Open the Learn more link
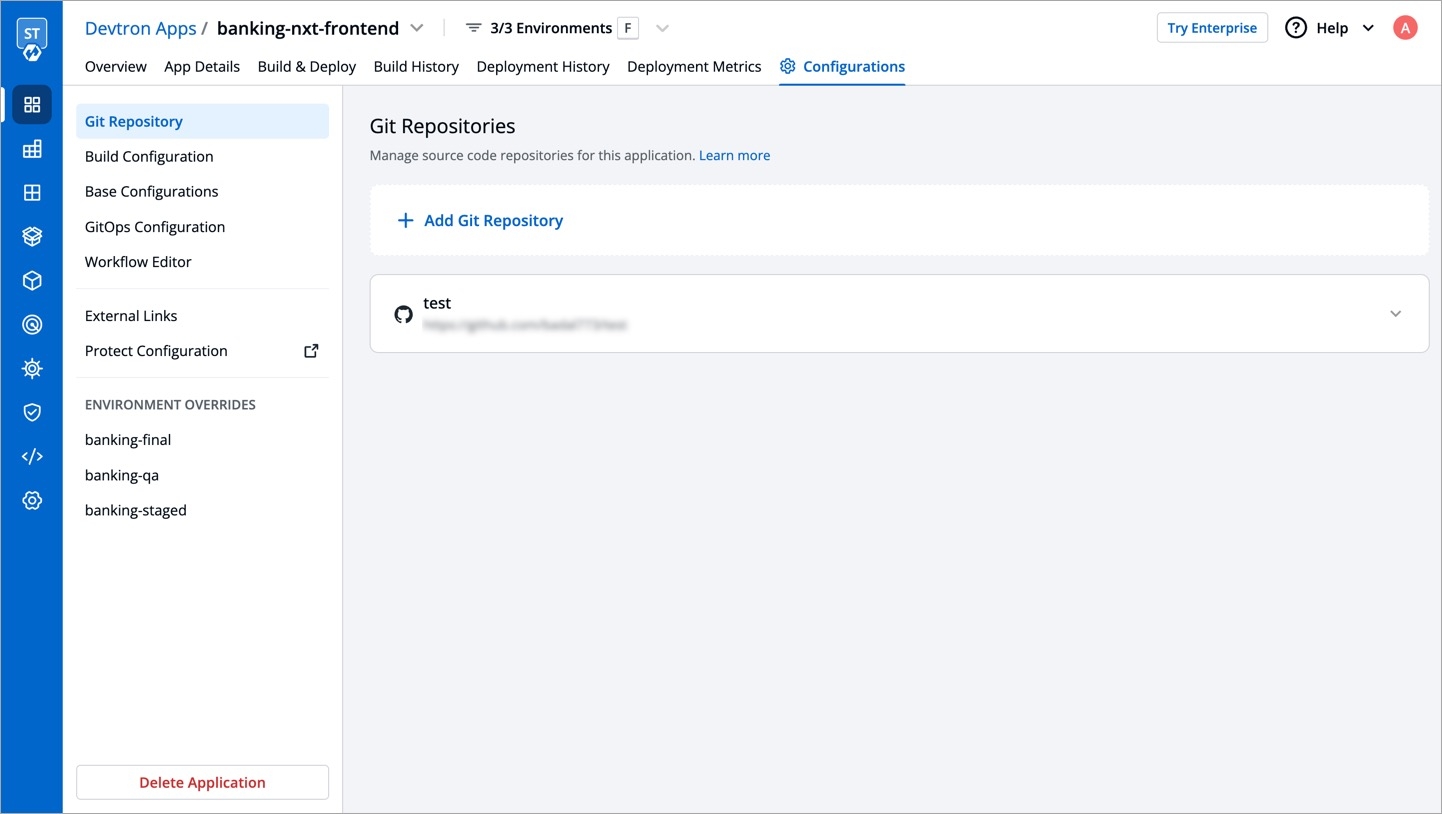Image resolution: width=1442 pixels, height=814 pixels. point(734,155)
